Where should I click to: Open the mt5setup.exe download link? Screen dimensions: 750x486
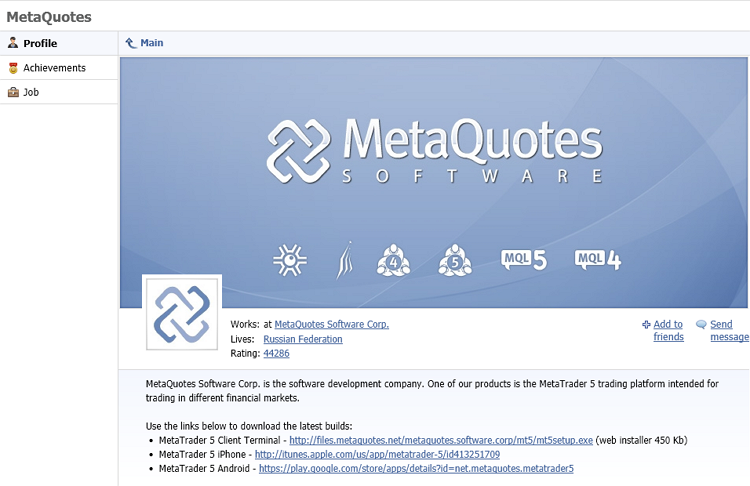click(441, 441)
